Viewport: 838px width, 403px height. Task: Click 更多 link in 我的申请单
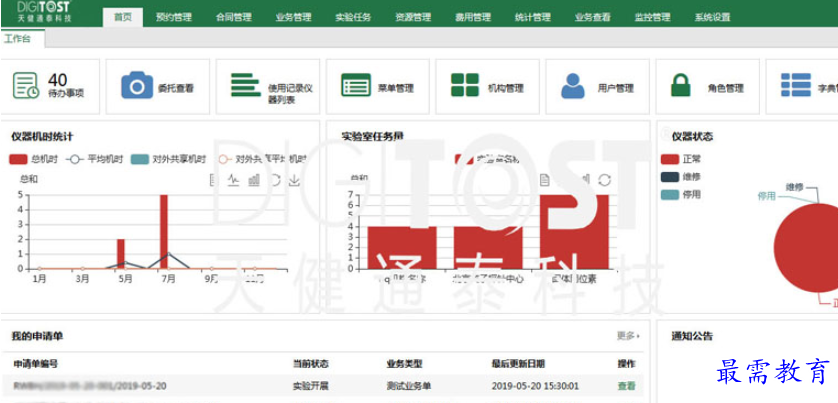tap(628, 336)
